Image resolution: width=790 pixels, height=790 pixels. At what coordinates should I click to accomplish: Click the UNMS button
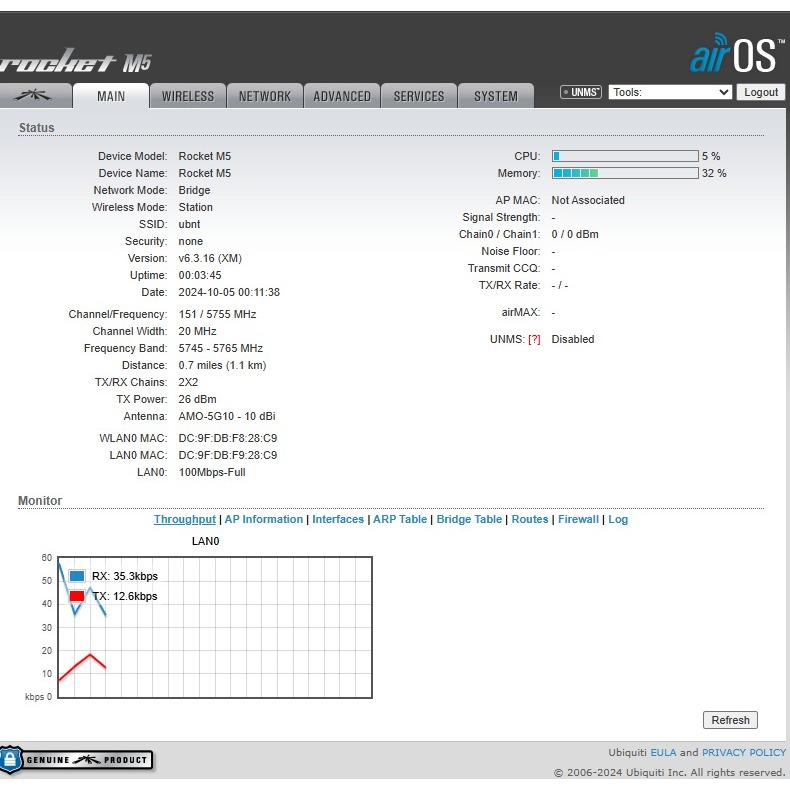pos(581,92)
